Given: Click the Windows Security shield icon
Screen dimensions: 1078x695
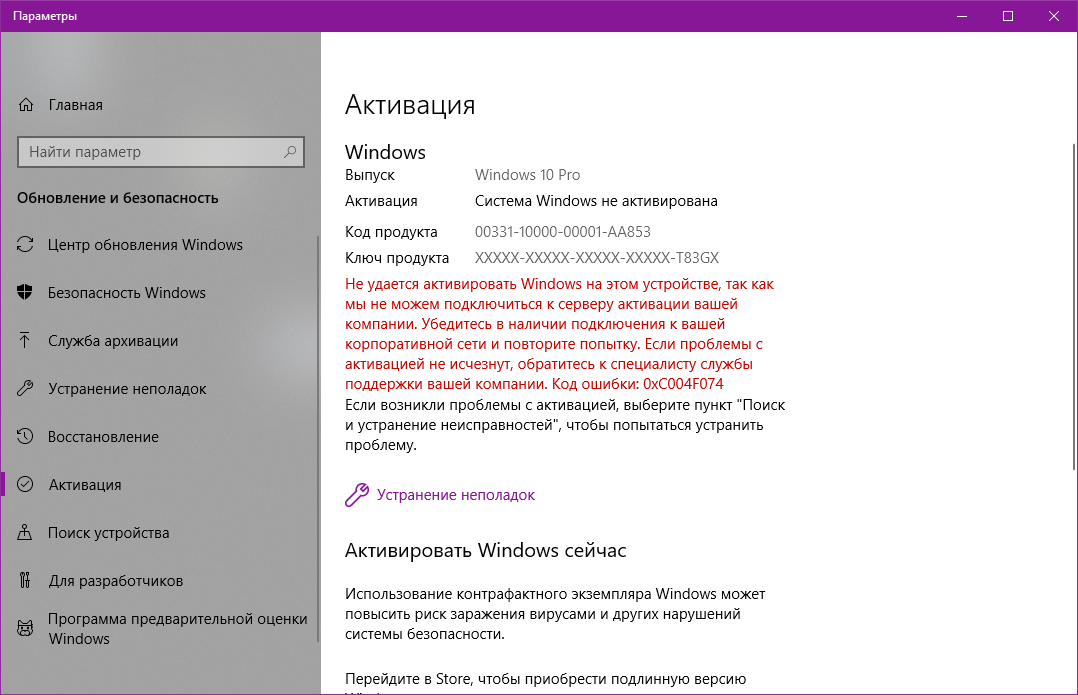Looking at the screenshot, I should click(25, 292).
